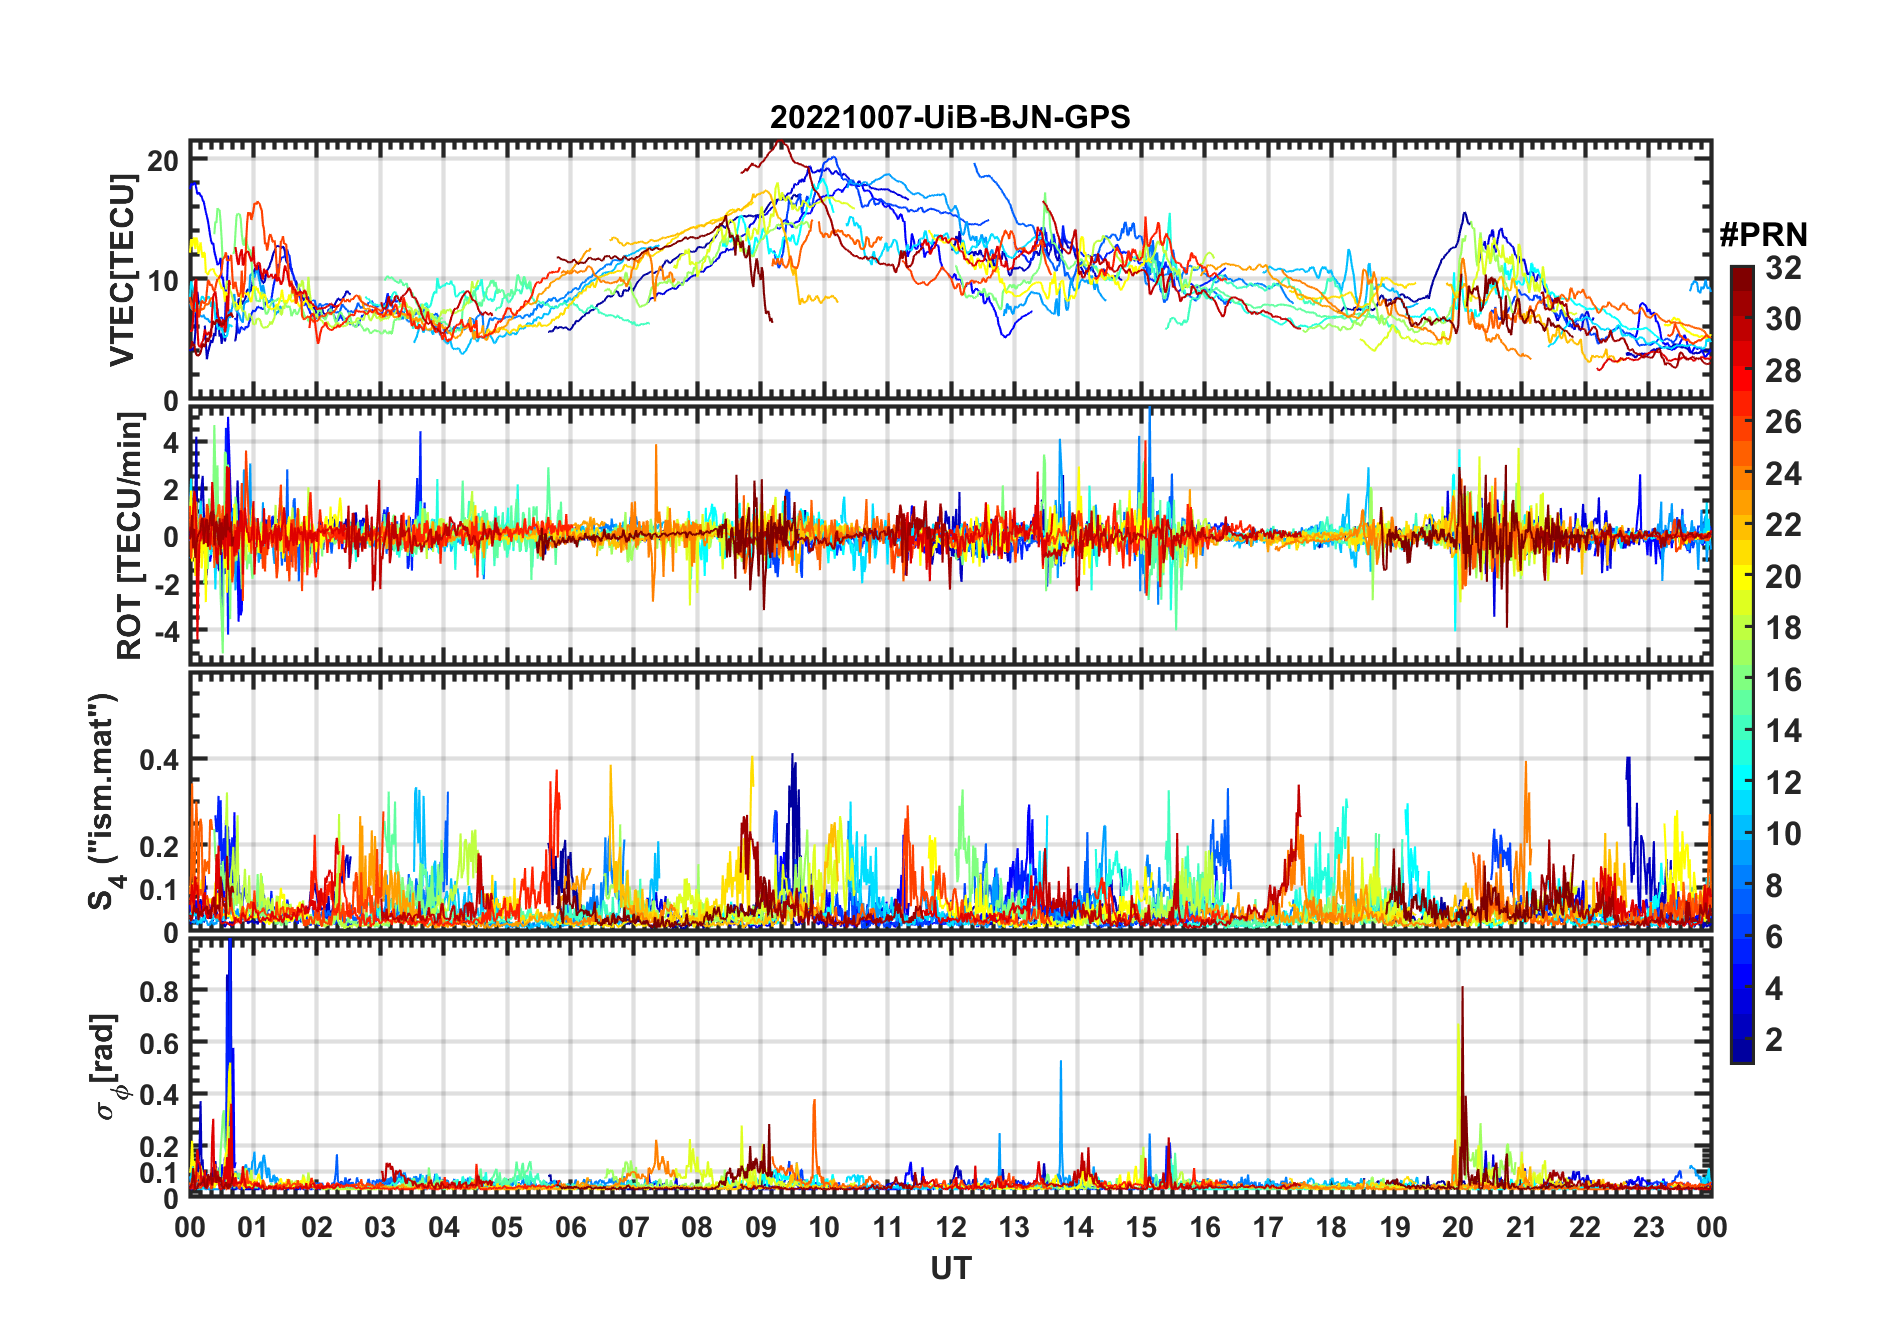Click x-axis hour tick 21

point(1521,1227)
